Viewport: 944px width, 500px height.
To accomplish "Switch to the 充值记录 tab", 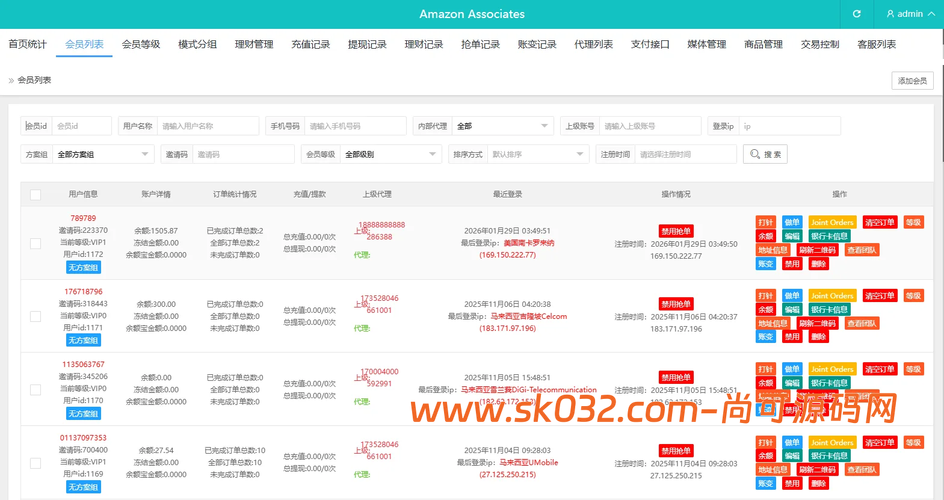I will coord(310,44).
